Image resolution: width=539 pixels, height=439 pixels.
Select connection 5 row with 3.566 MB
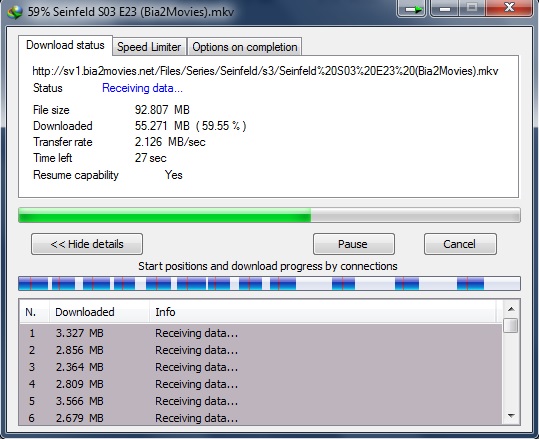[x=261, y=401]
